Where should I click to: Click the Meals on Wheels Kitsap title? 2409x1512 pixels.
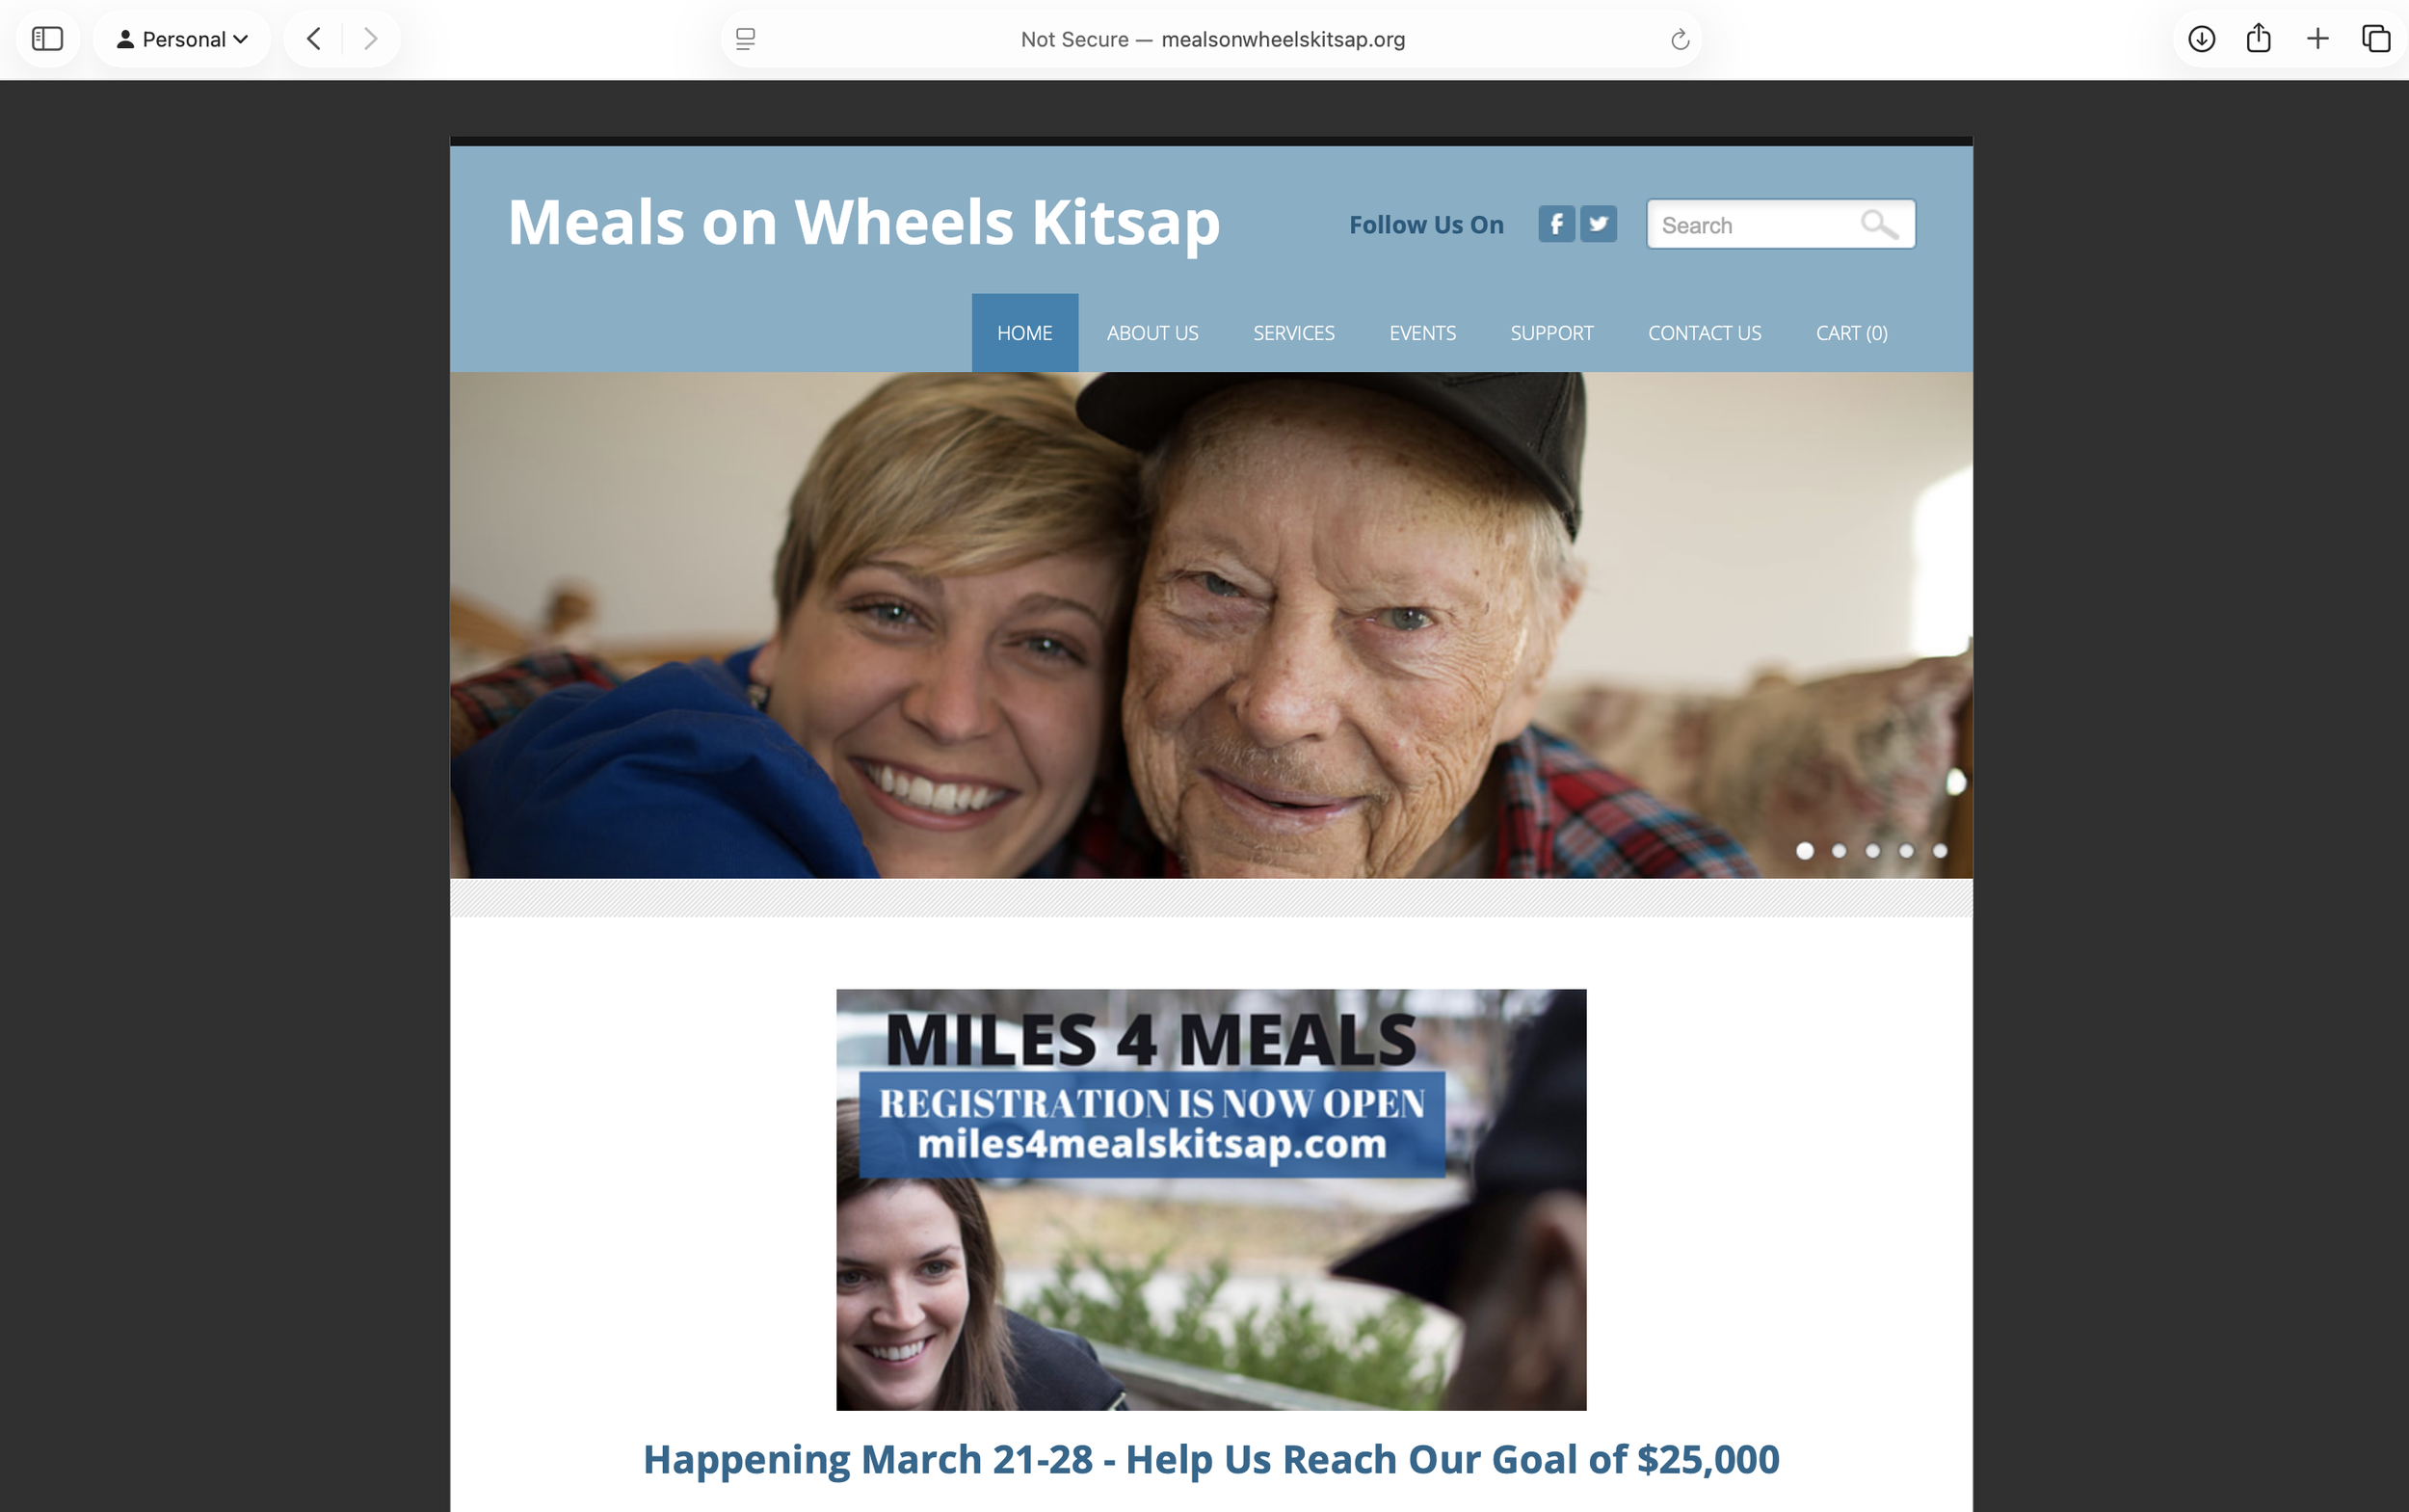(x=863, y=222)
